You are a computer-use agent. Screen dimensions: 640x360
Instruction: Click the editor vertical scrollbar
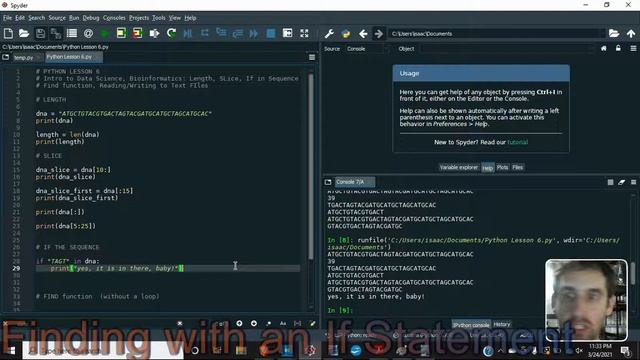point(311,167)
